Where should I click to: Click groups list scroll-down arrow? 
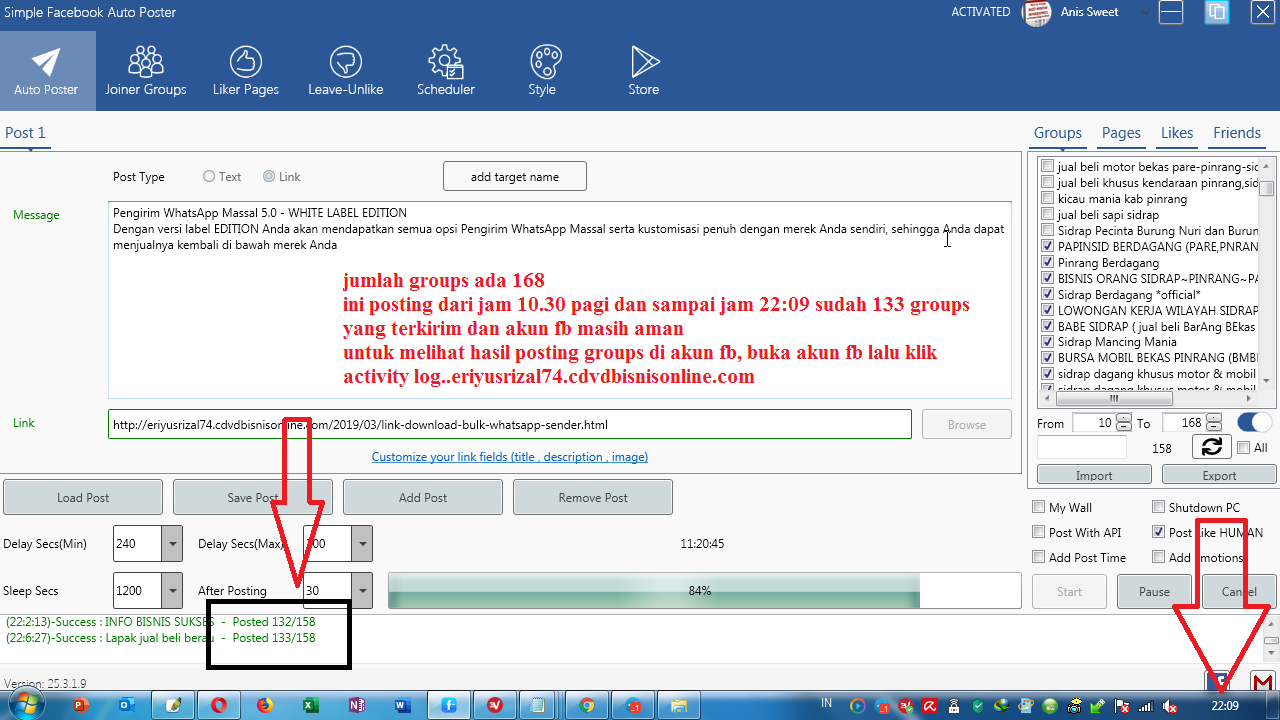[1267, 380]
